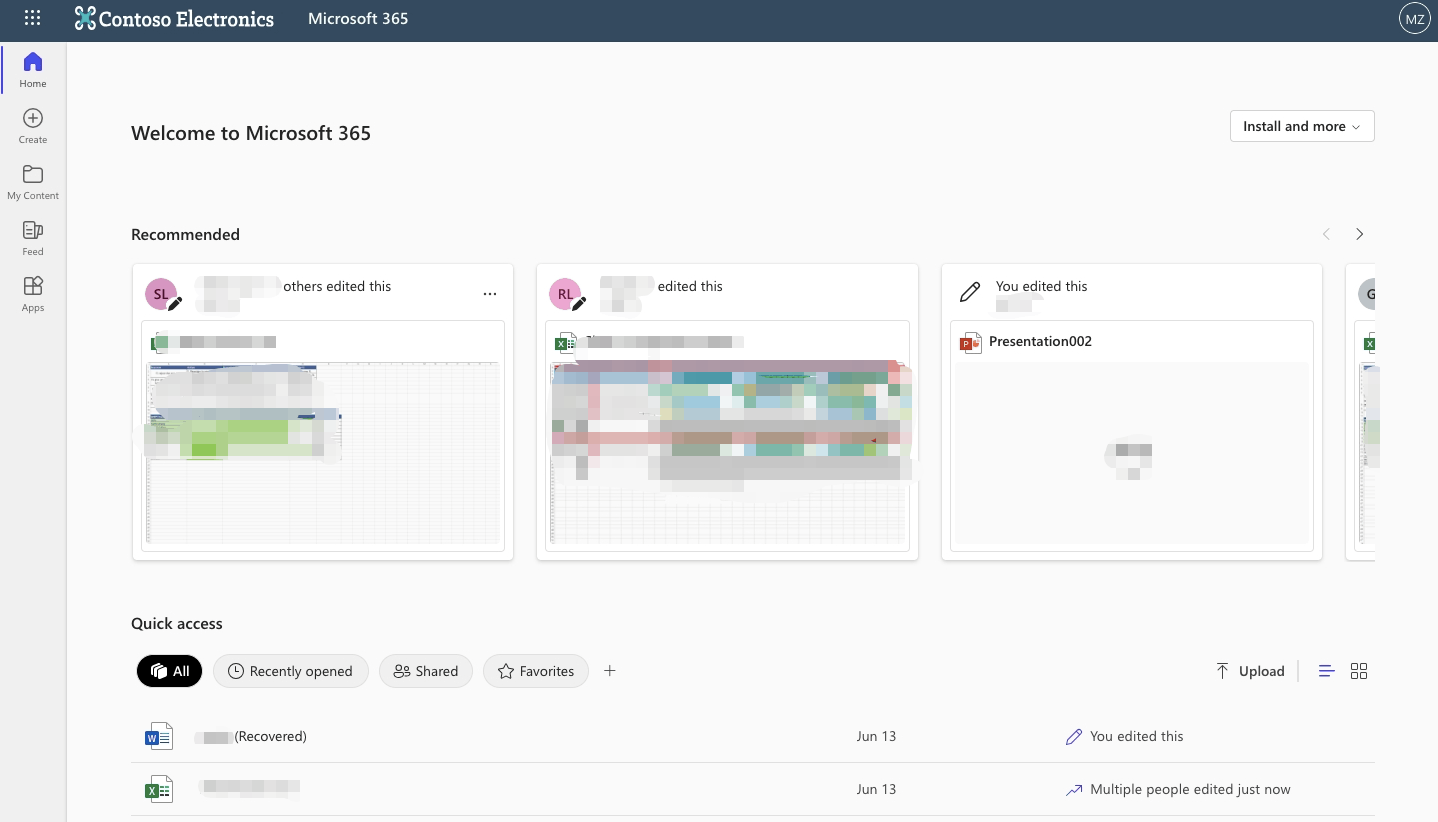Screen dimensions: 1438x822
Task: Click the Word file icon in list
Action: [x=159, y=737]
